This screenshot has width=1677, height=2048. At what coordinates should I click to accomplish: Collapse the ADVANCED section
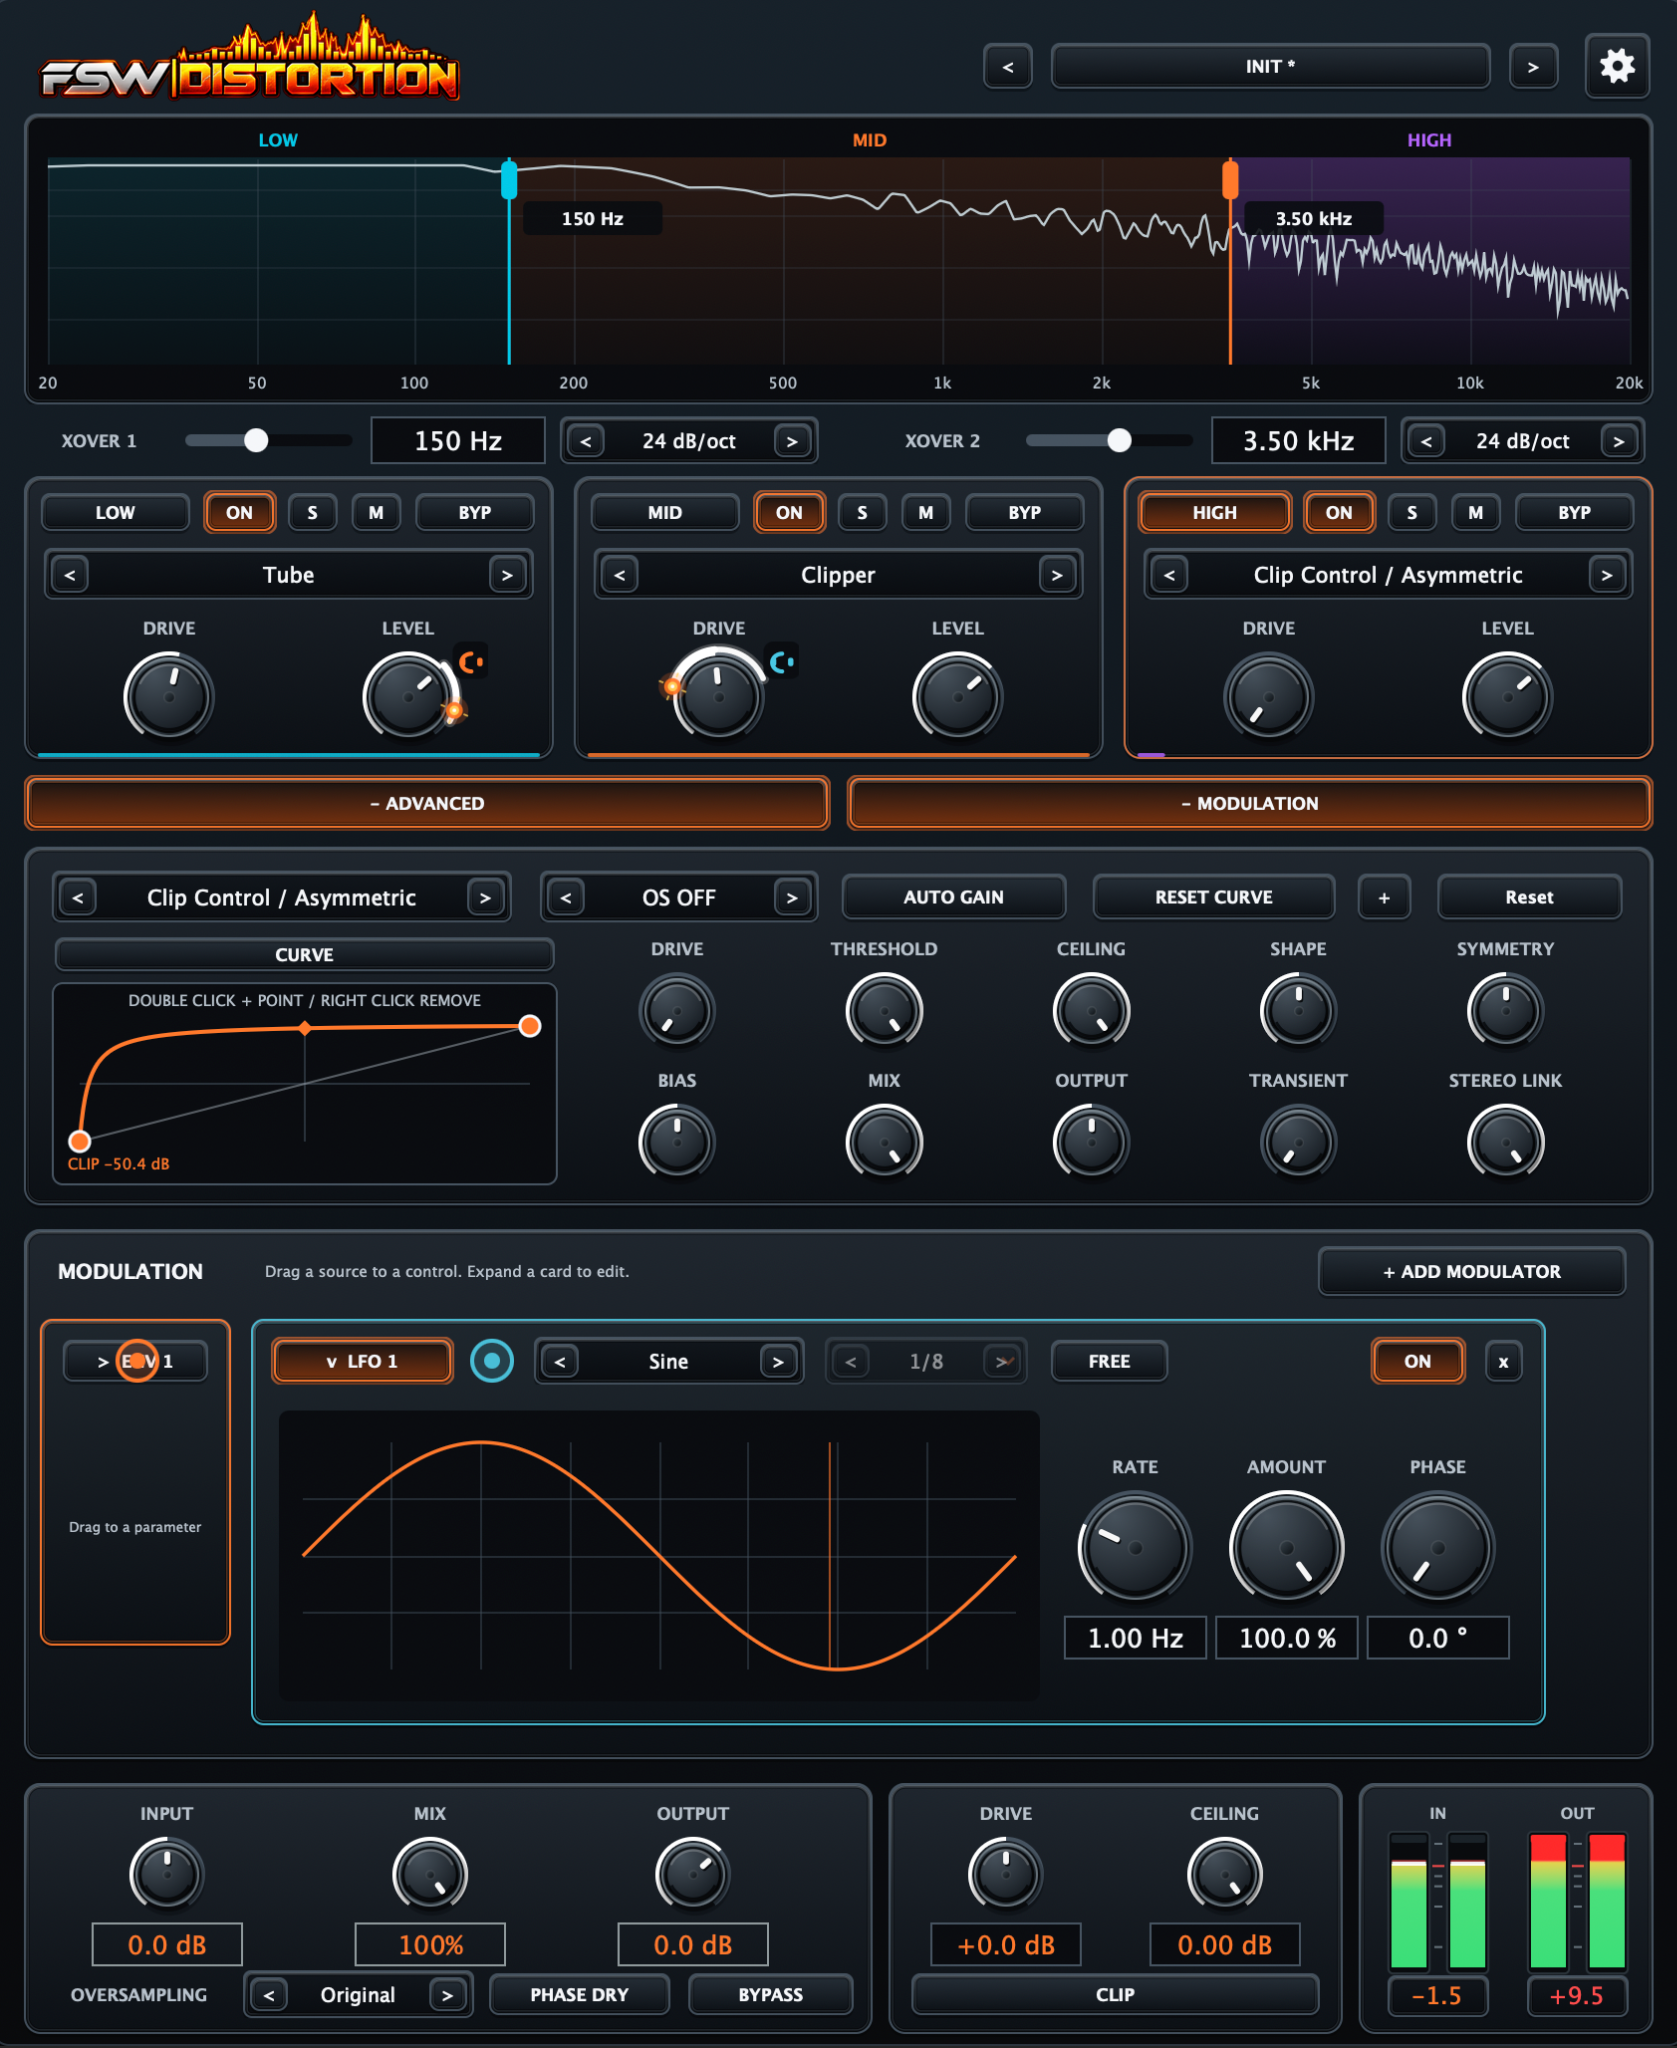point(427,803)
